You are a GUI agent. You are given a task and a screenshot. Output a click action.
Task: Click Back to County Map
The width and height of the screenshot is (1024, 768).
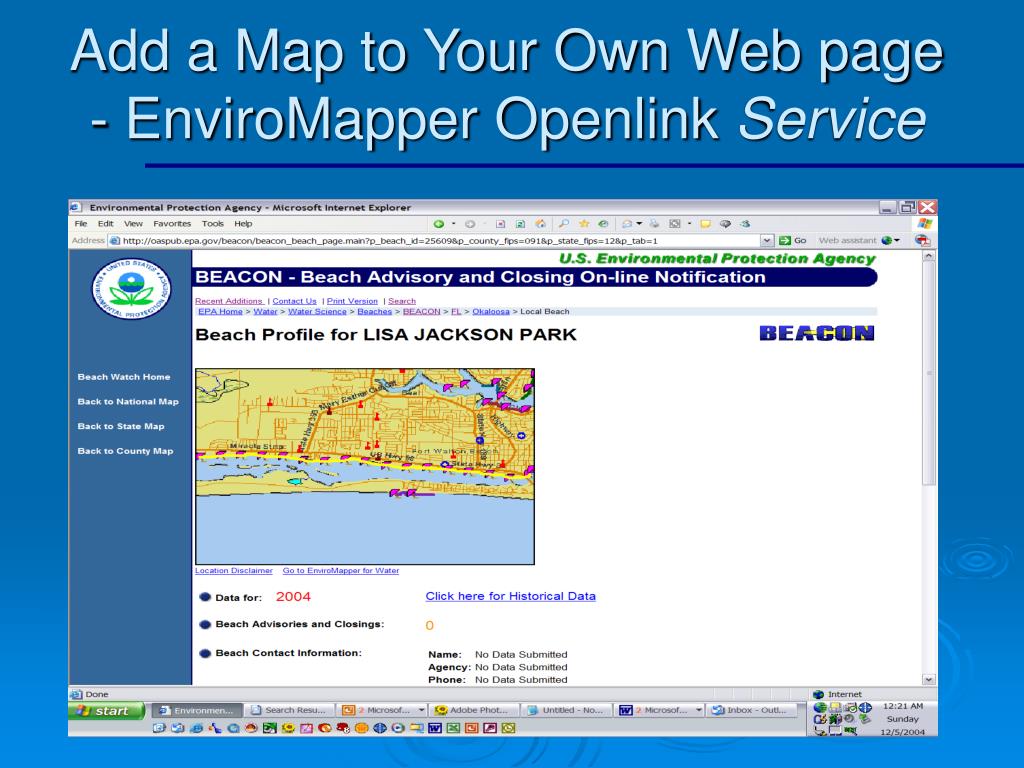pos(125,451)
